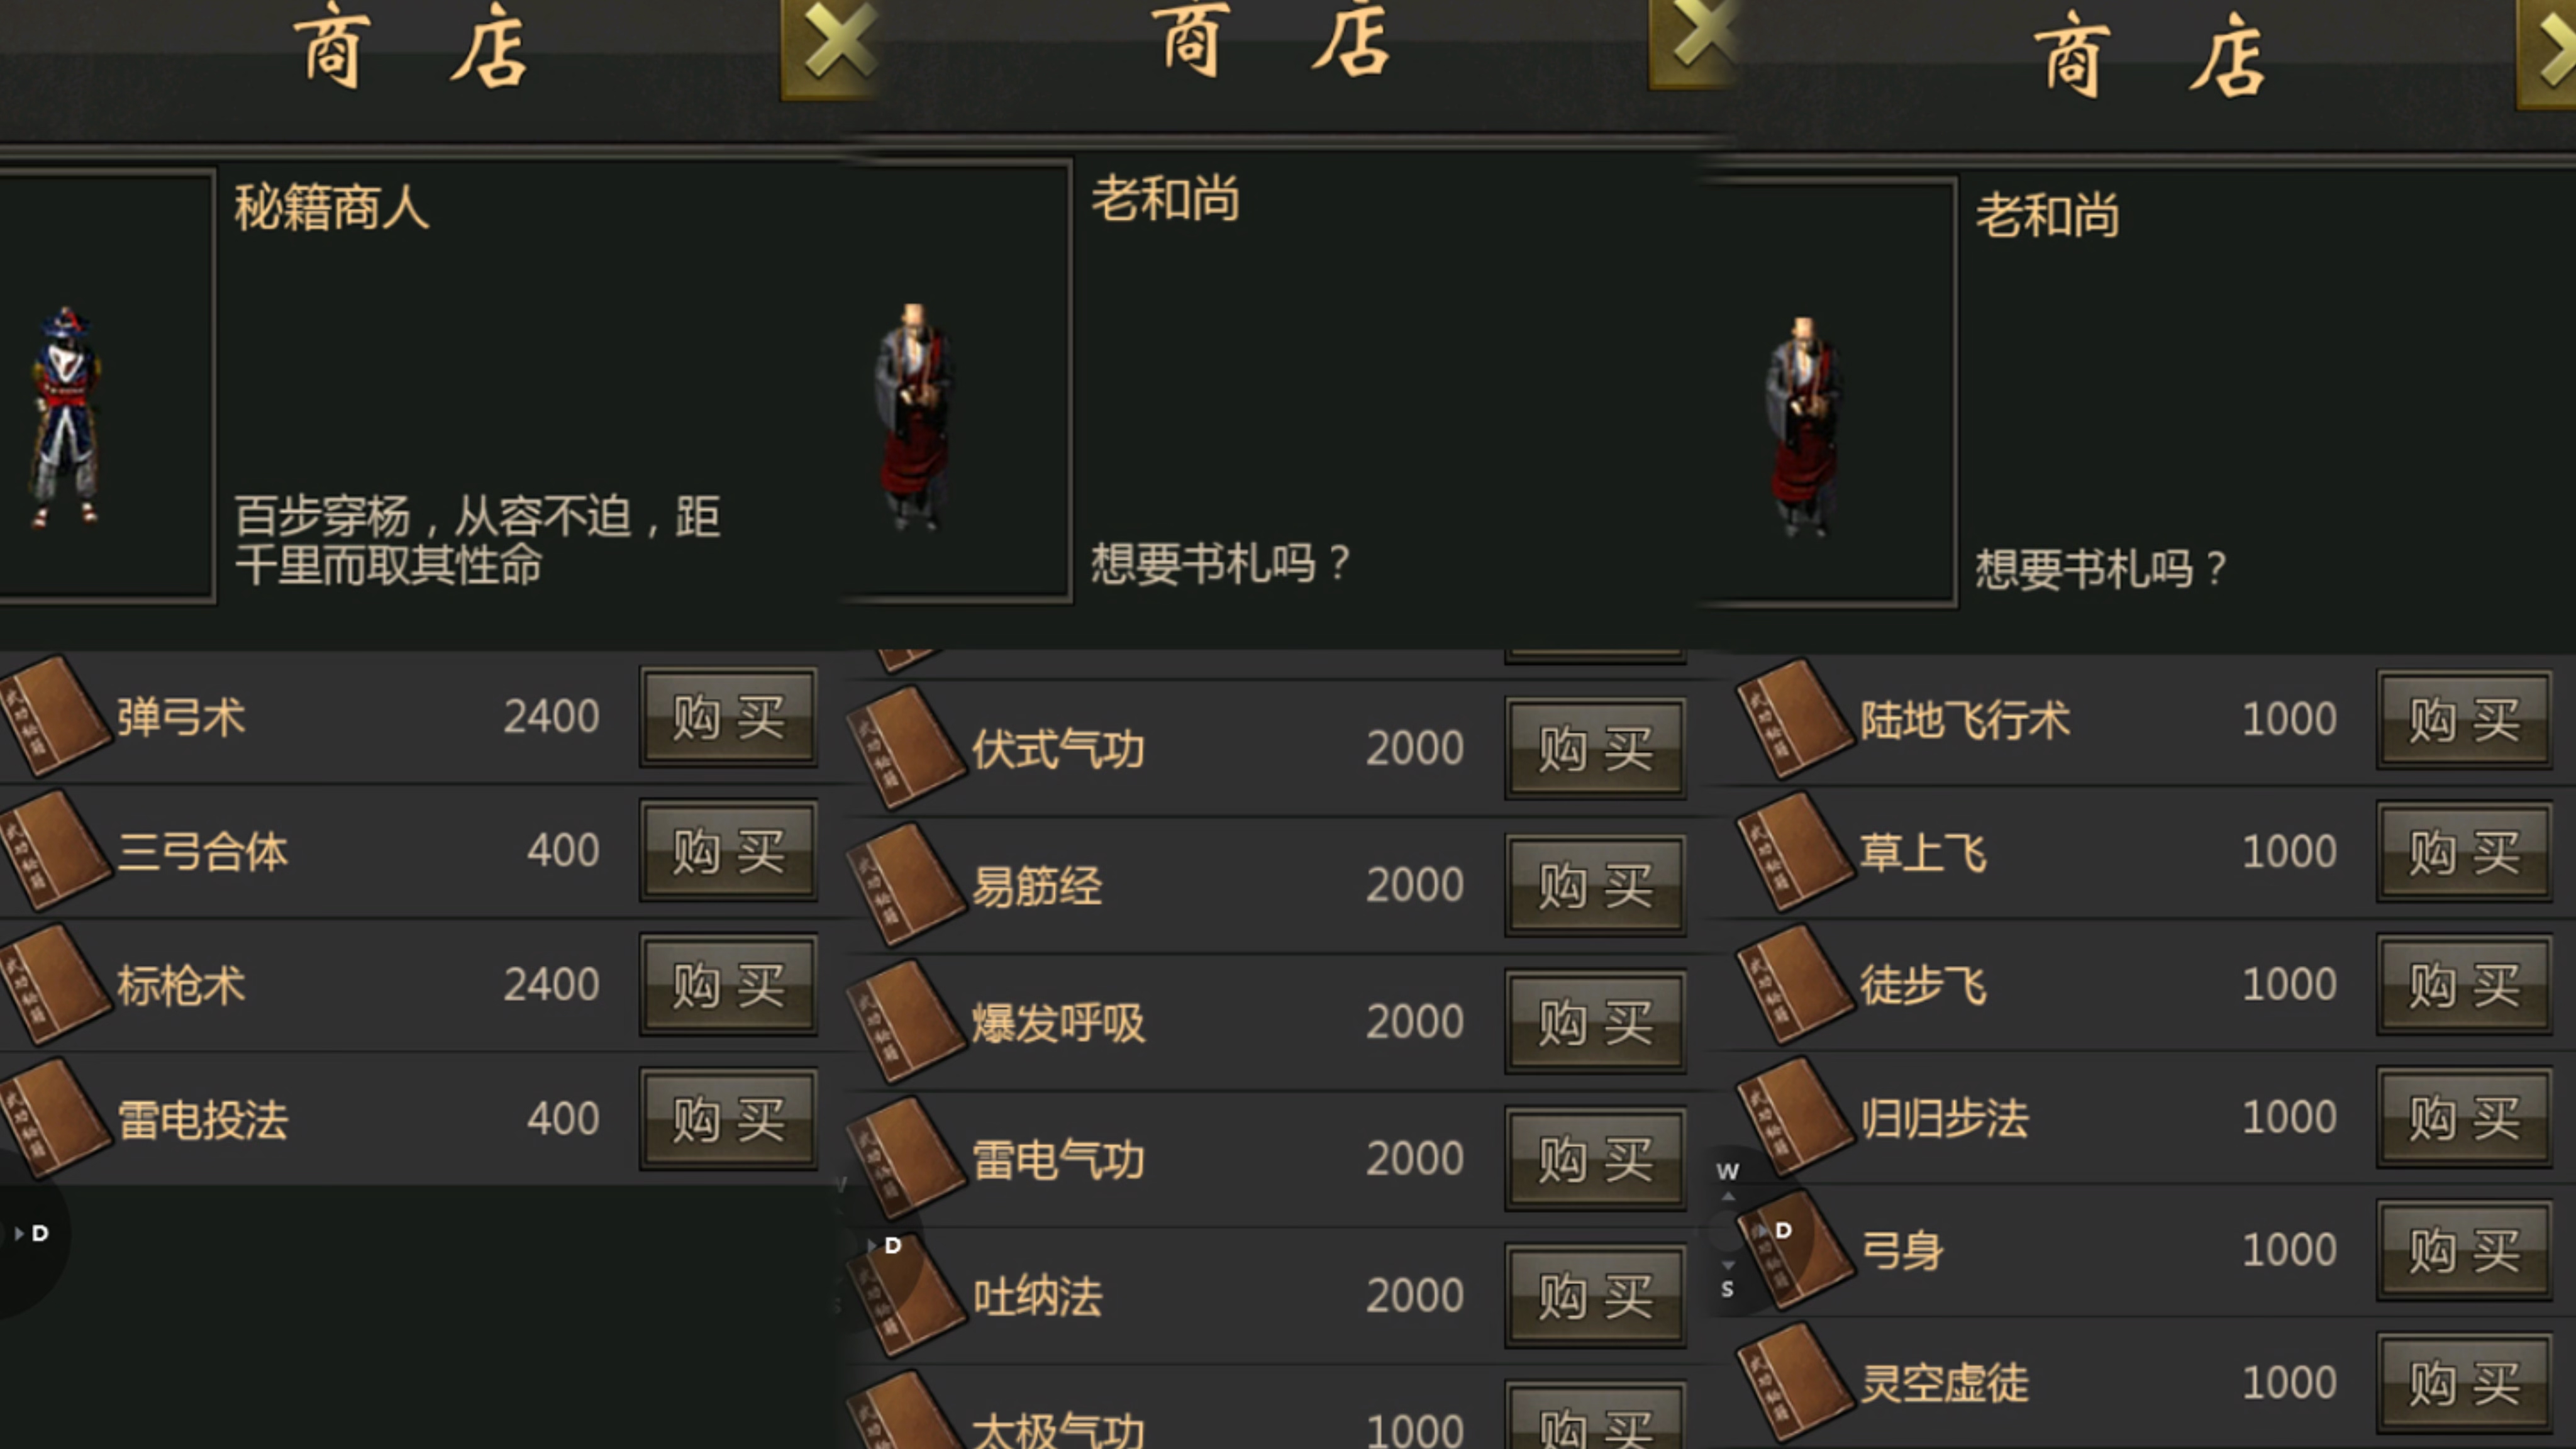The image size is (2576, 1449).
Task: Click the 弹弓术 skill book icon
Action: tap(54, 716)
